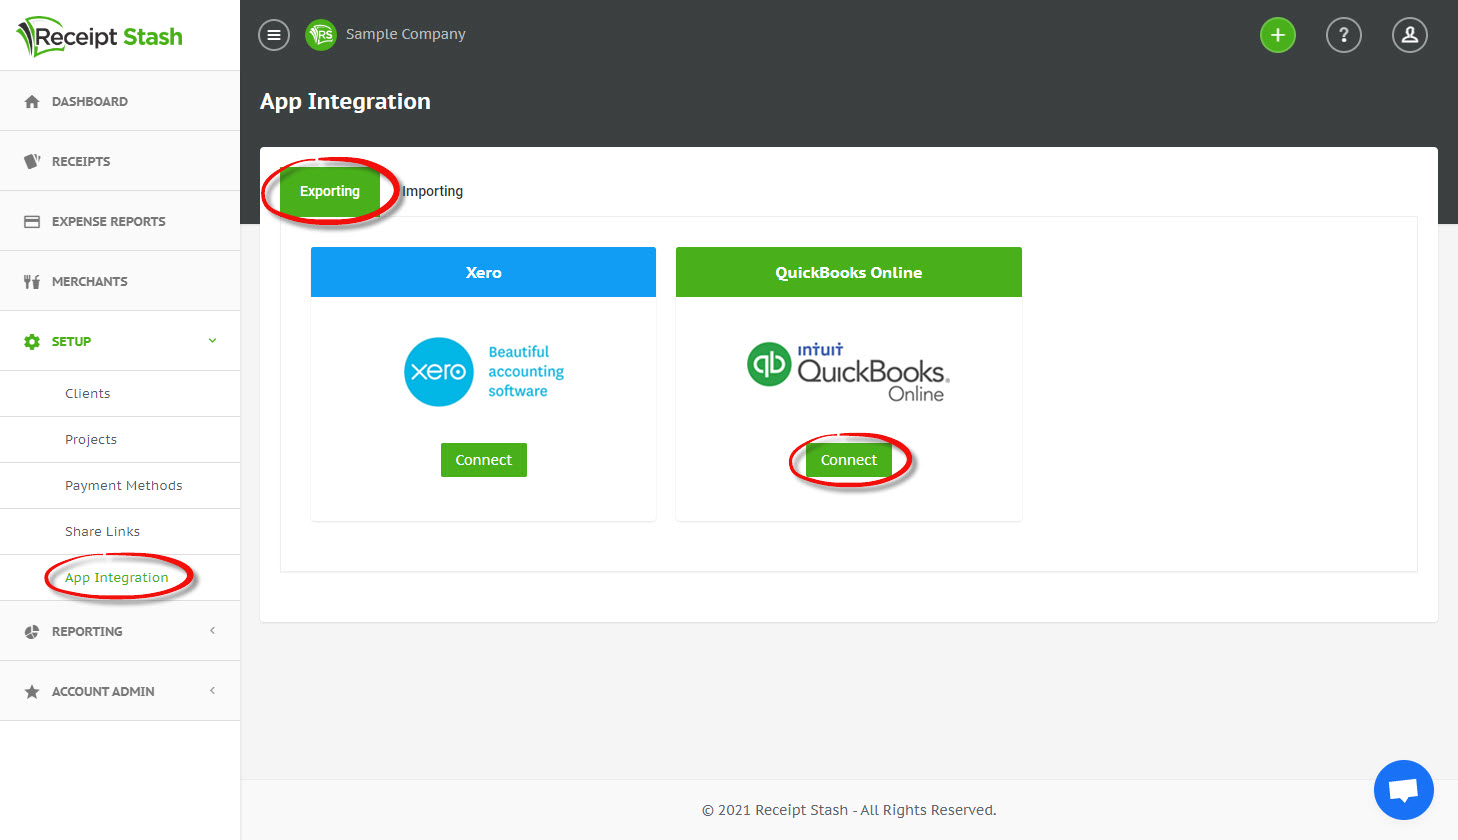The image size is (1458, 840).
Task: Open the user profile icon
Action: point(1410,35)
